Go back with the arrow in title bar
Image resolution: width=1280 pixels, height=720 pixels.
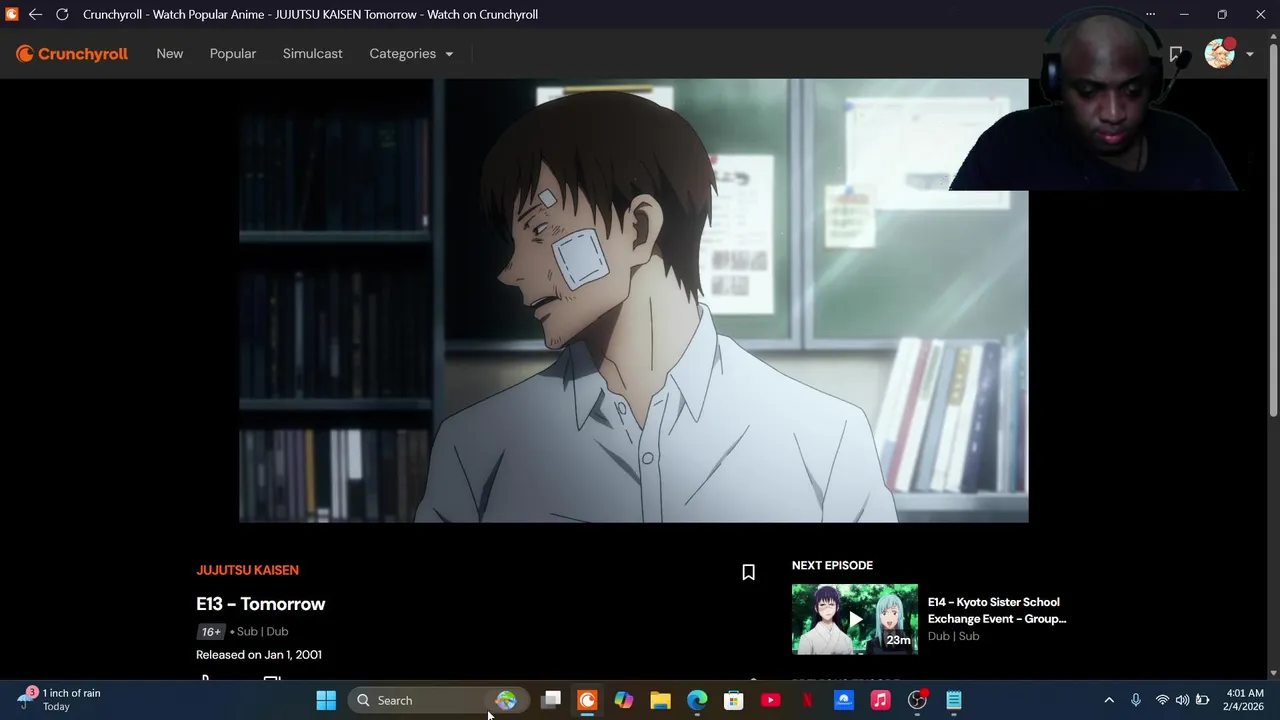(x=35, y=14)
